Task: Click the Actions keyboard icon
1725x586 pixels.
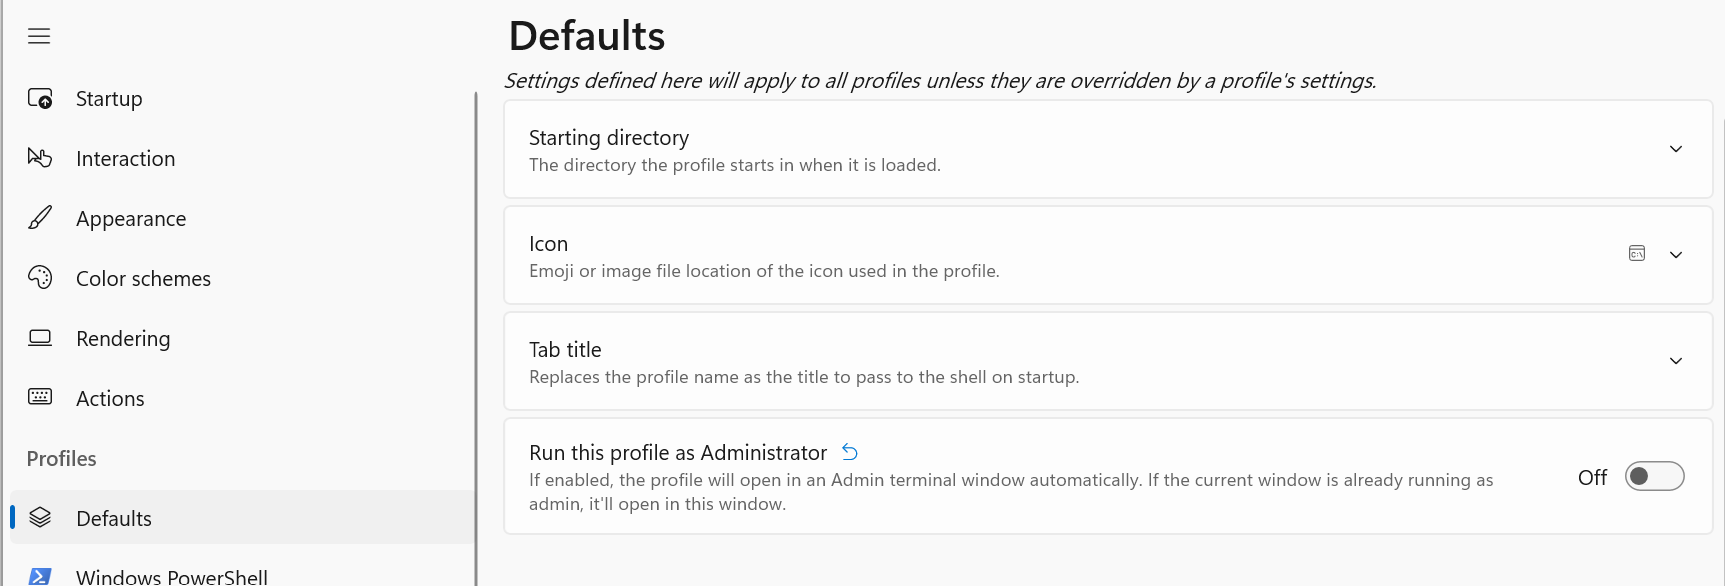Action: 40,397
